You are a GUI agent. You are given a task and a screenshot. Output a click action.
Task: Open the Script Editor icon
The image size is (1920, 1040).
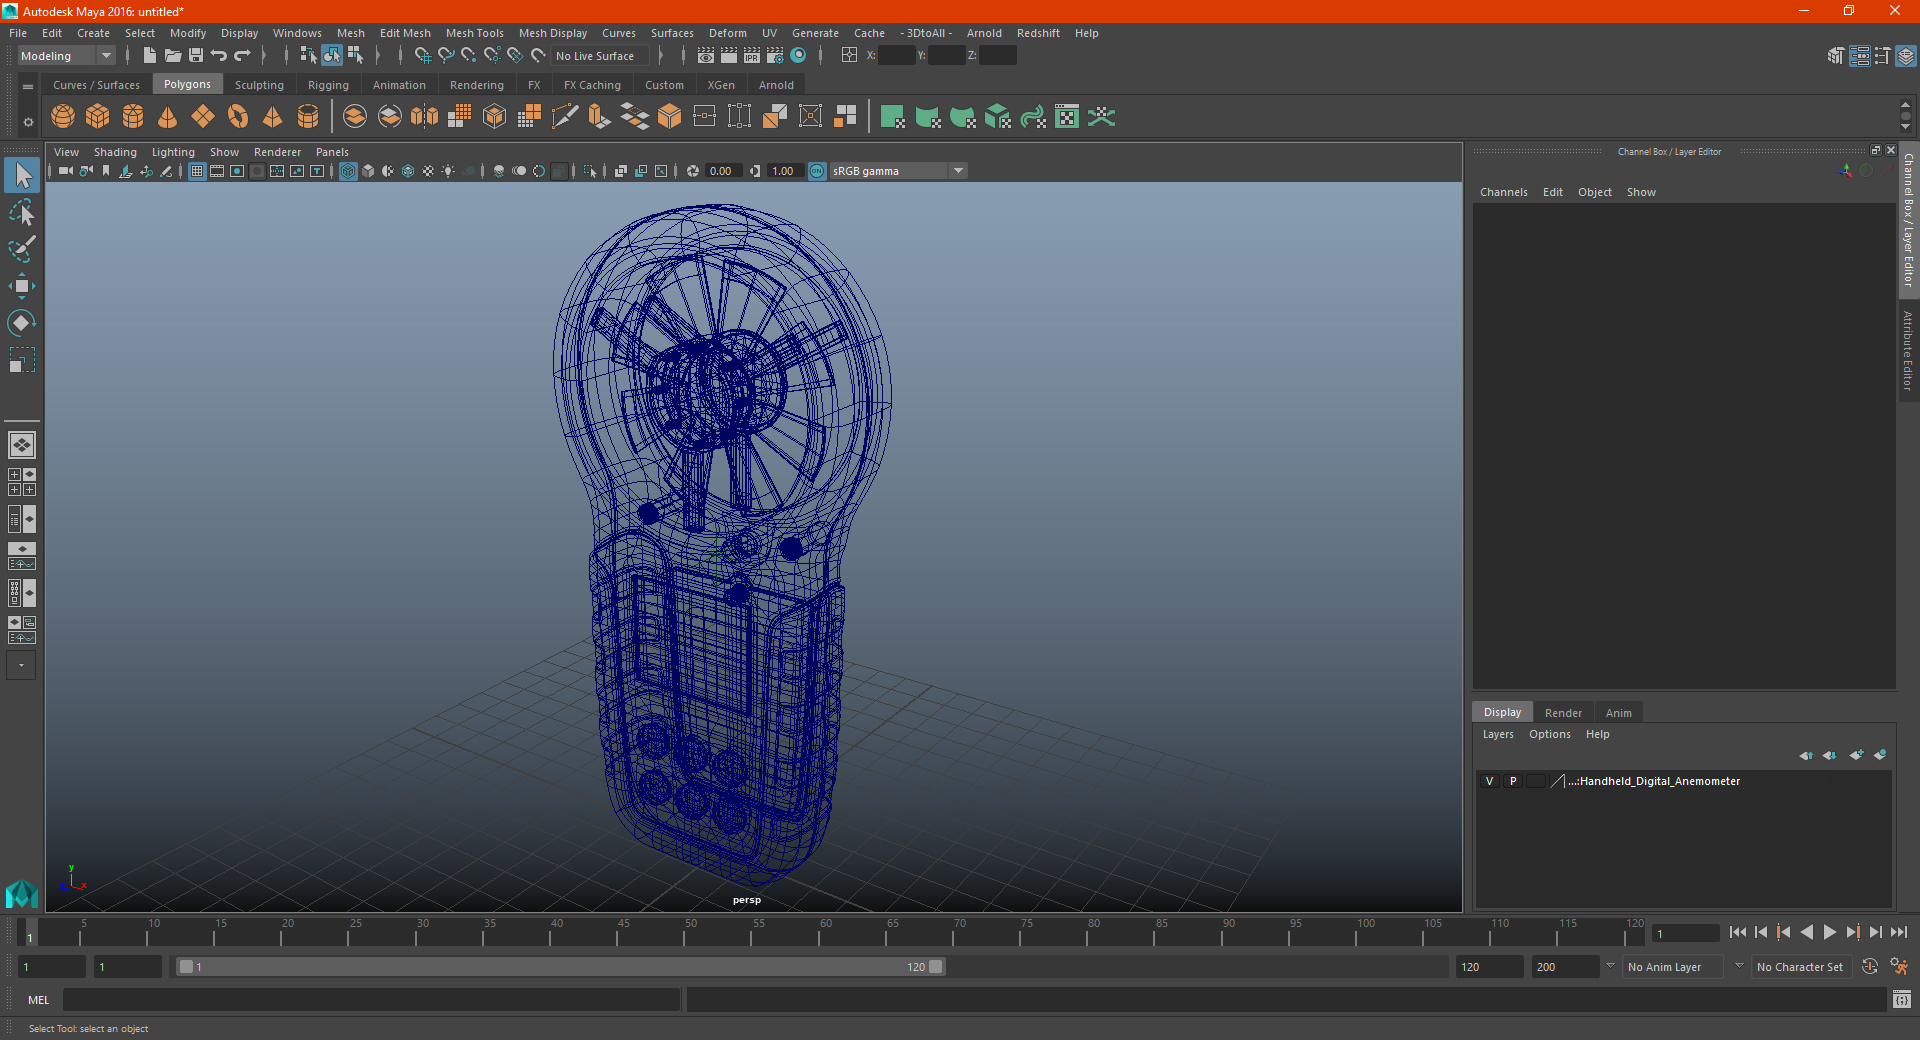[1902, 999]
